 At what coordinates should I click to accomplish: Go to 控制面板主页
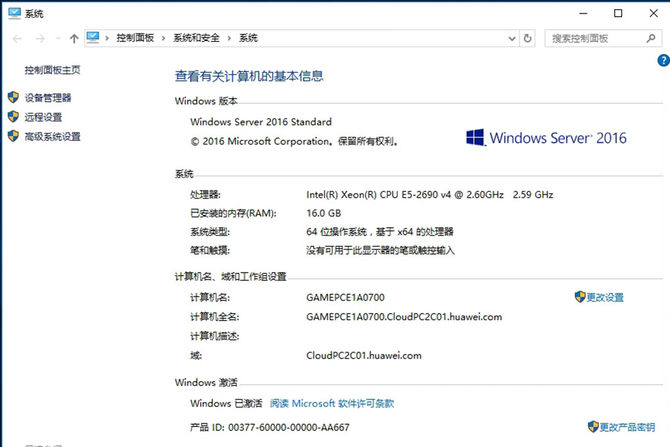(x=52, y=70)
